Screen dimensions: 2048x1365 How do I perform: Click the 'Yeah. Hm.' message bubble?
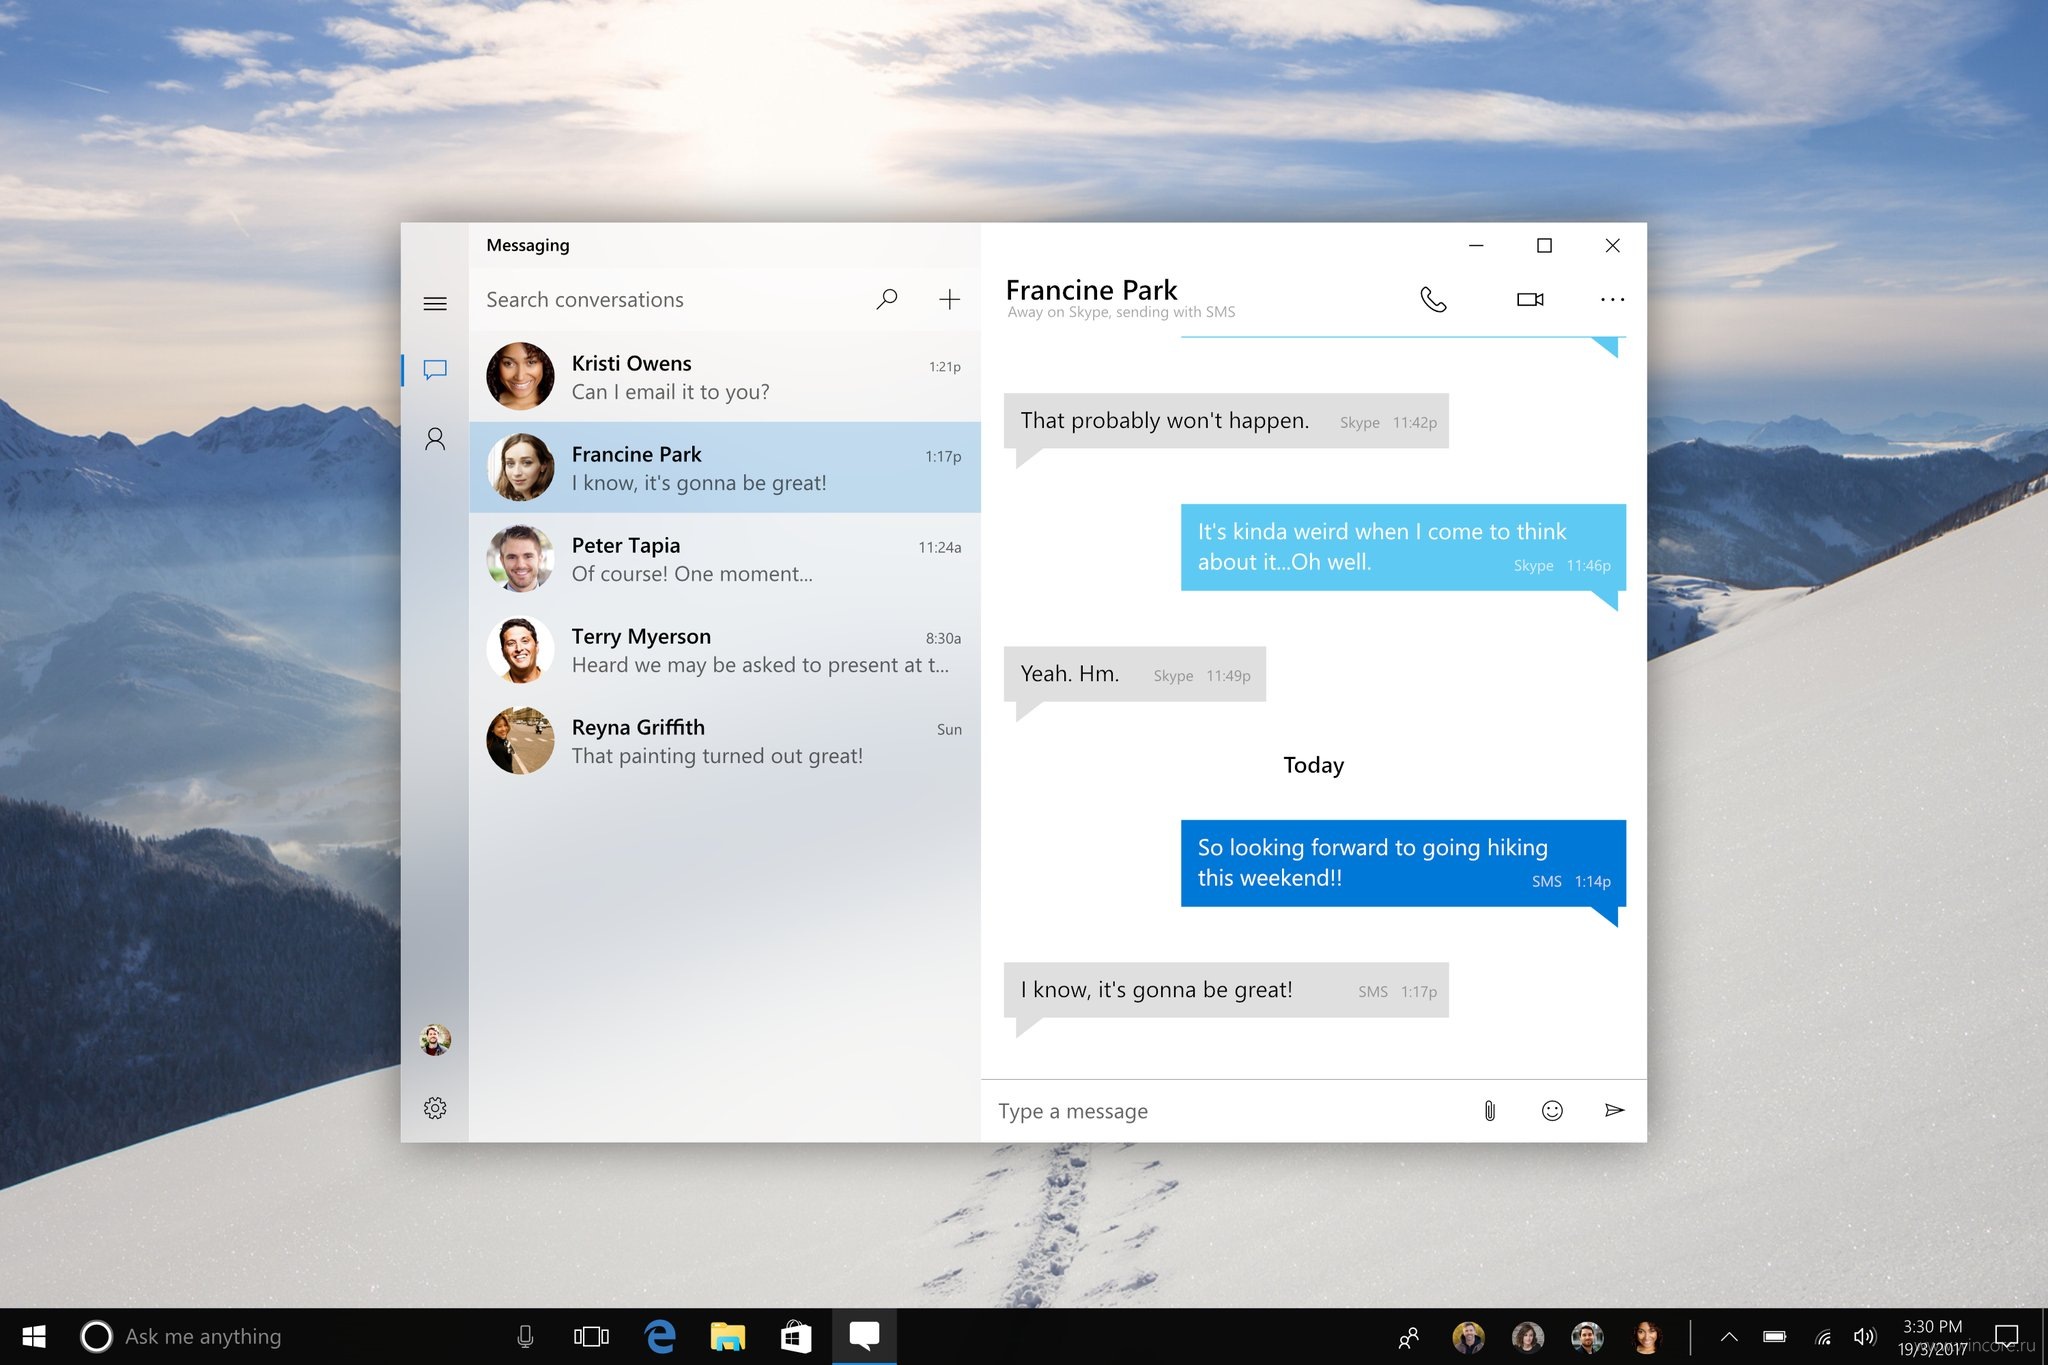point(1135,674)
